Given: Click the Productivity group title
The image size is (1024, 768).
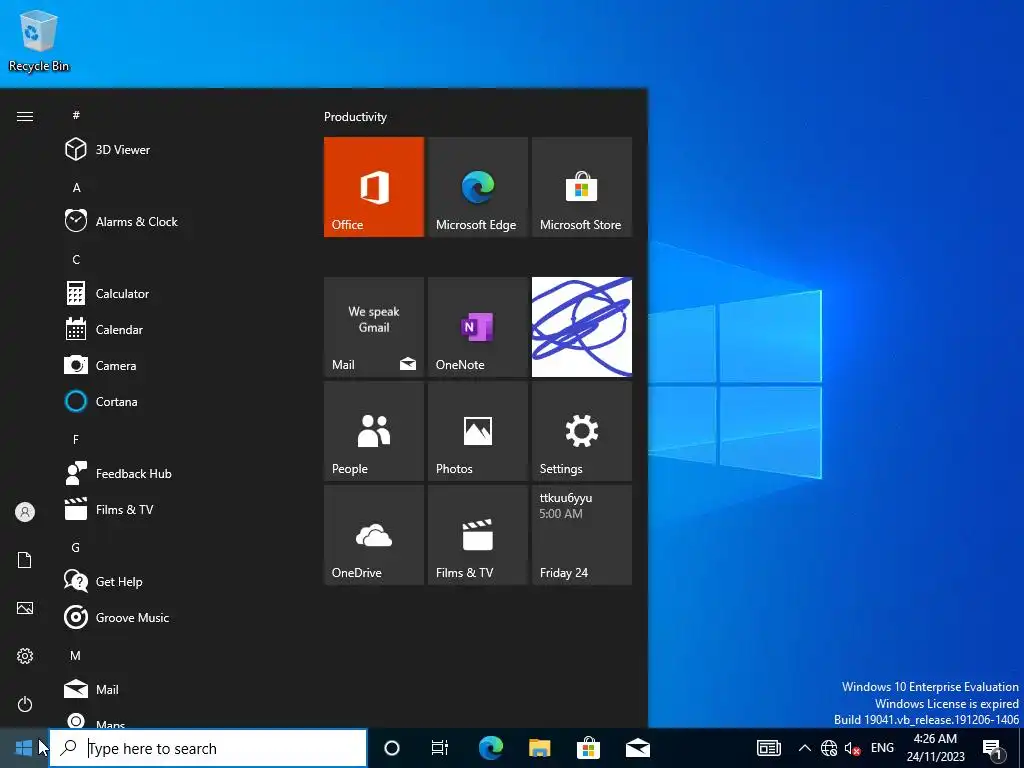Looking at the screenshot, I should (x=355, y=117).
